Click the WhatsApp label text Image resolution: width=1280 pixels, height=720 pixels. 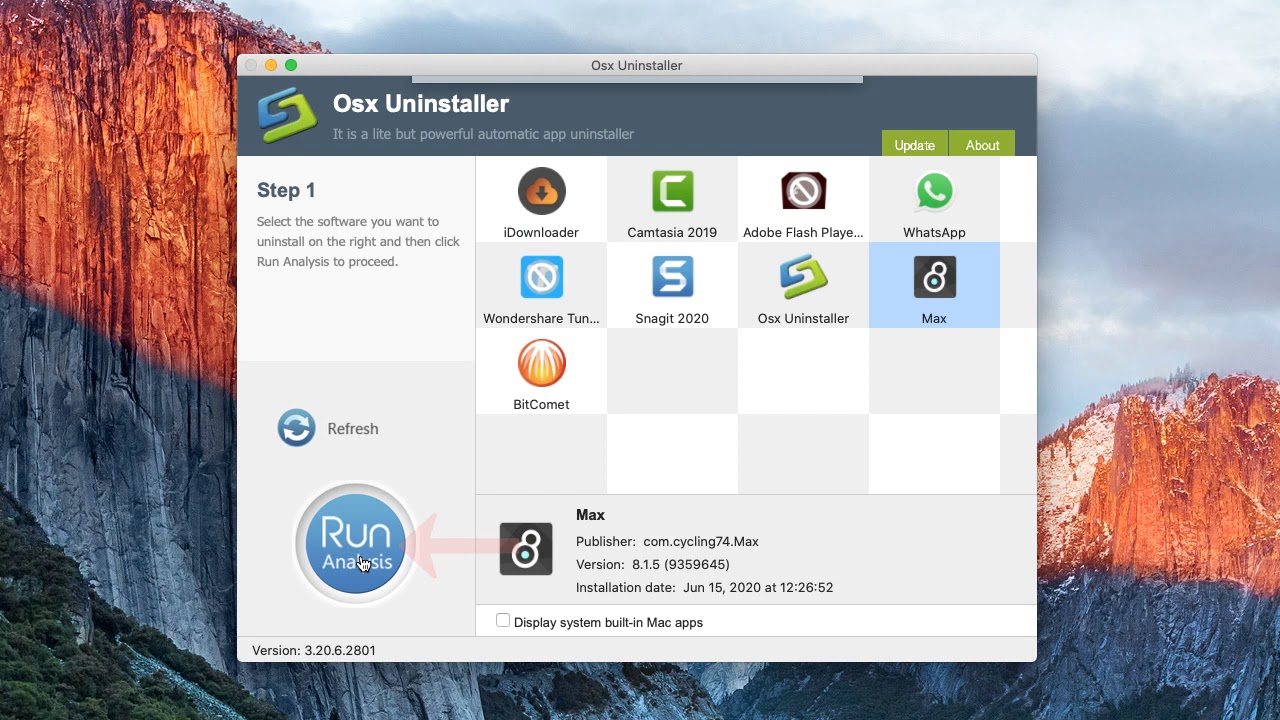[934, 232]
